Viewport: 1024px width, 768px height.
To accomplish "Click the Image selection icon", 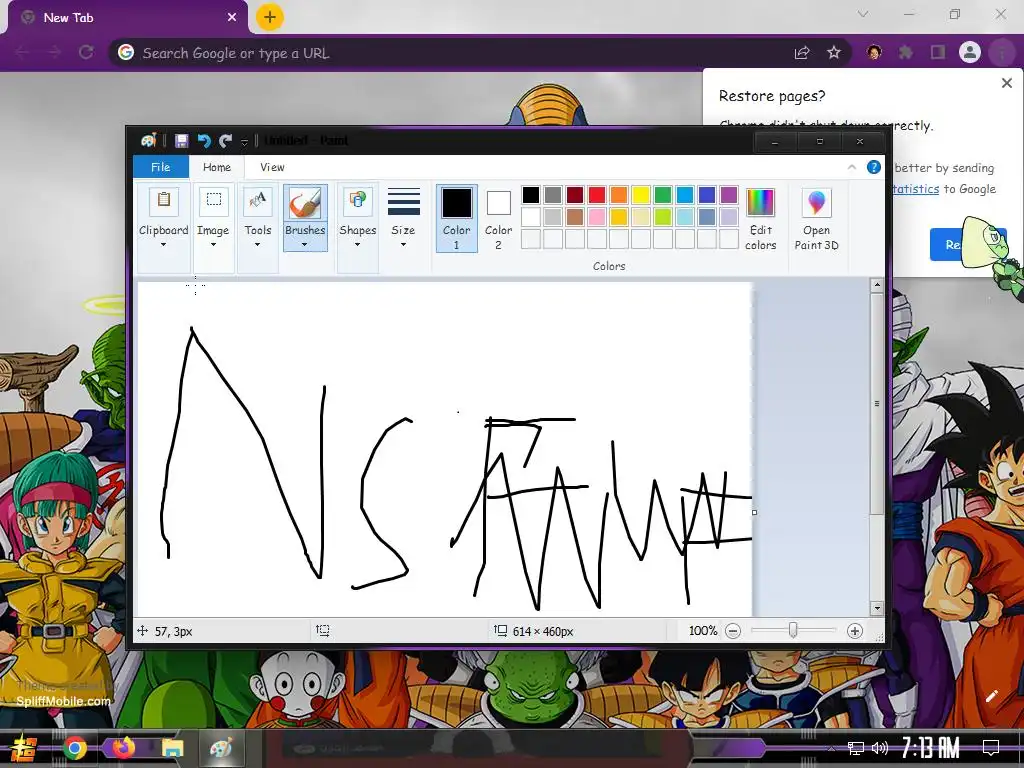I will point(214,201).
